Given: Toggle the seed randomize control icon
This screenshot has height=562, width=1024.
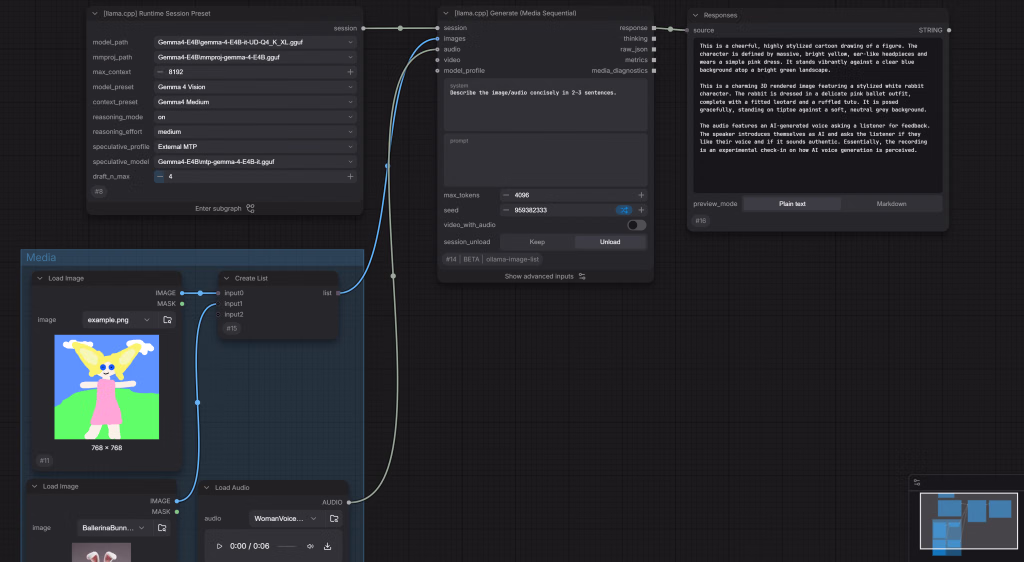Looking at the screenshot, I should tap(624, 210).
